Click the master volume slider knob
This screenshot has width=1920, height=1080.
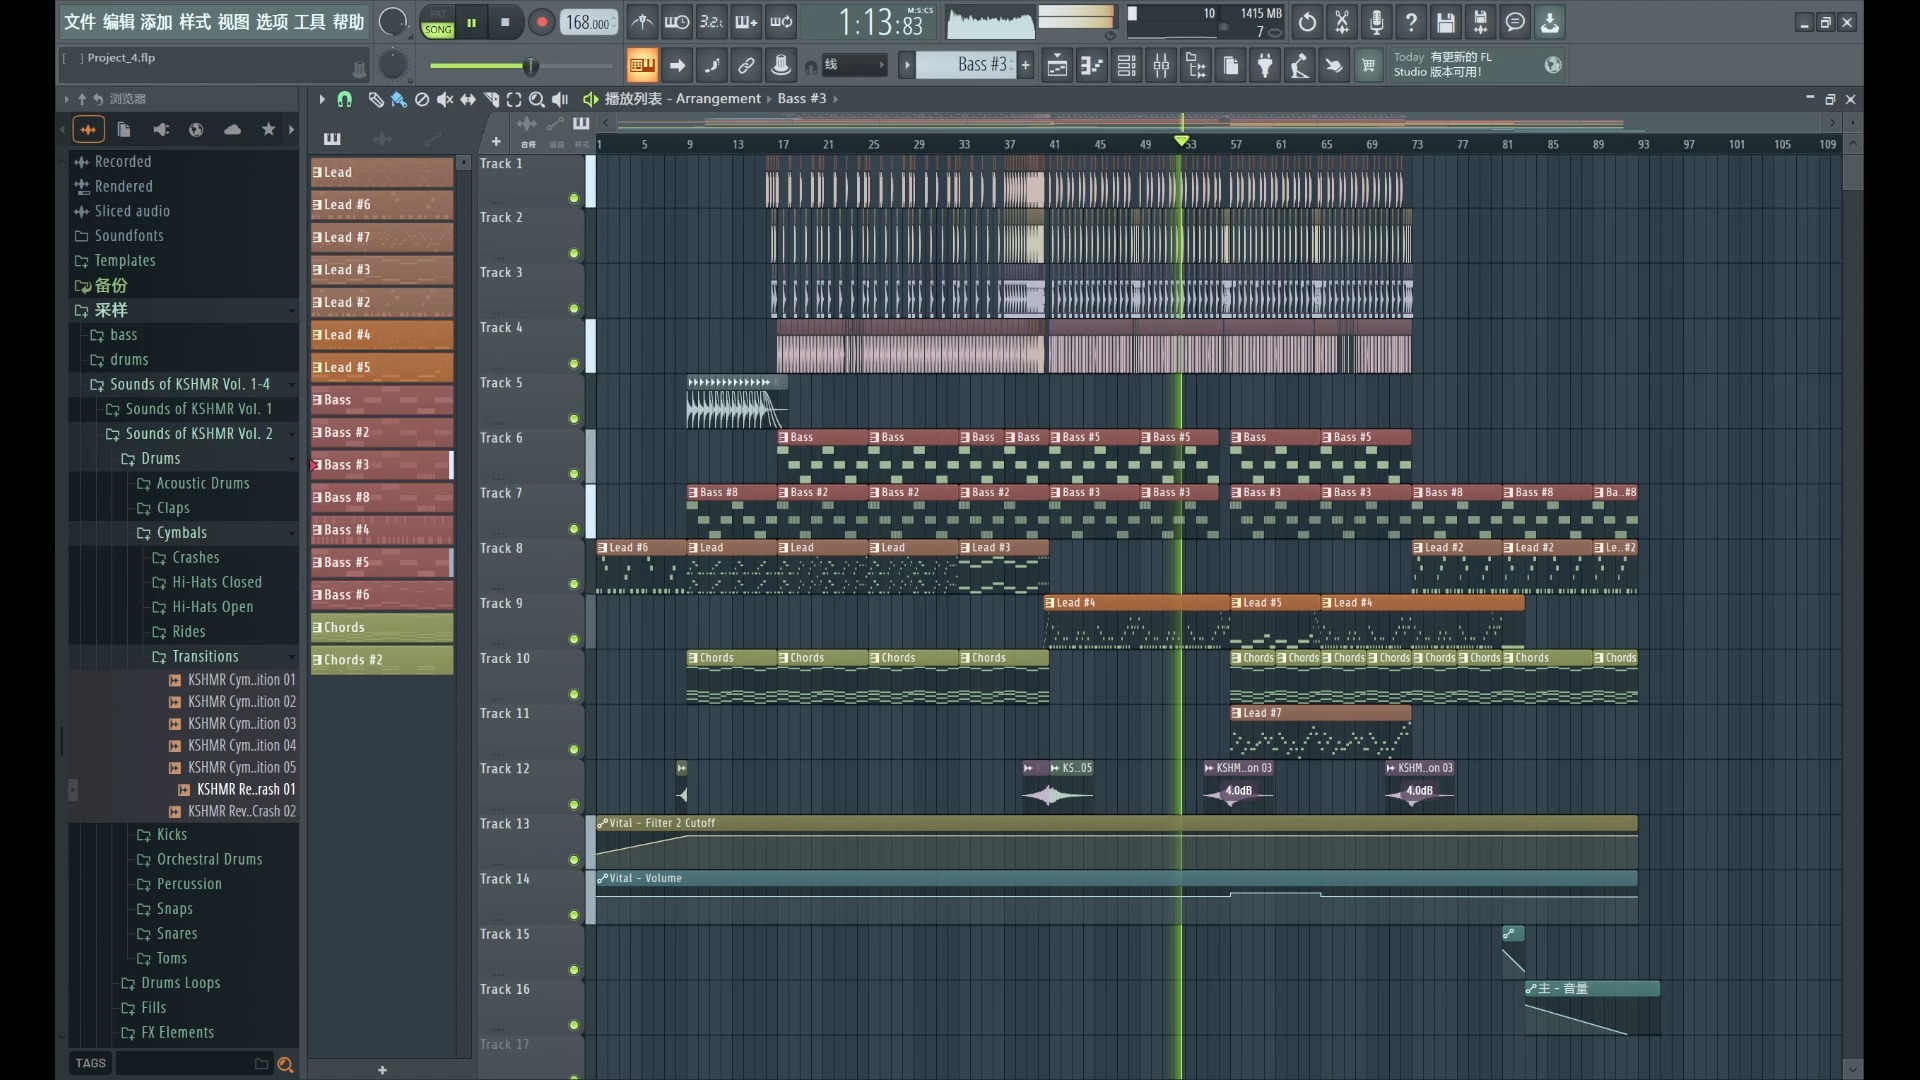coord(531,66)
